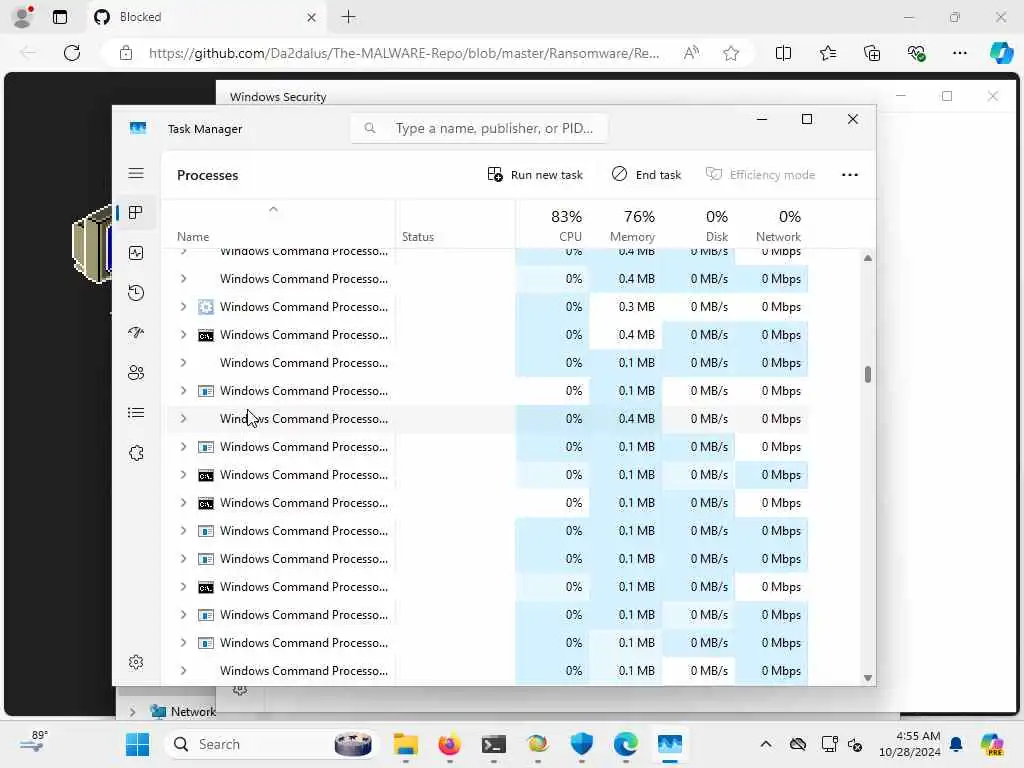This screenshot has height=768, width=1024.
Task: Sort processes by Name column
Action: pyautogui.click(x=278, y=225)
